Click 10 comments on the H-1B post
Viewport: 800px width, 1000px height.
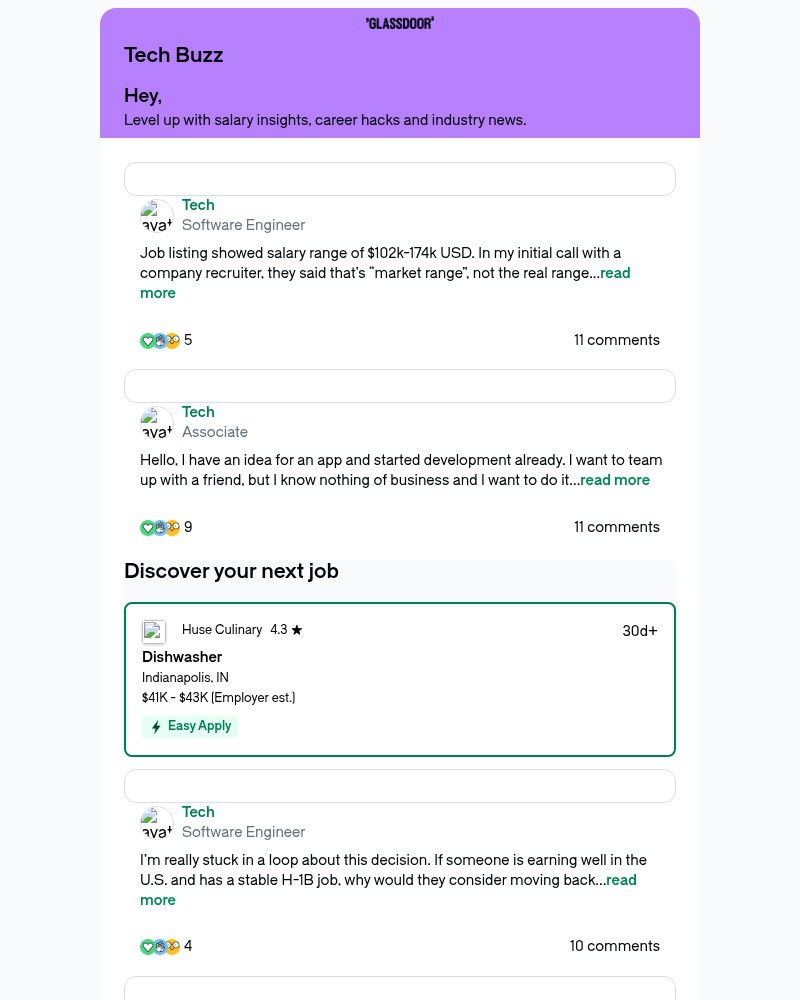[614, 946]
